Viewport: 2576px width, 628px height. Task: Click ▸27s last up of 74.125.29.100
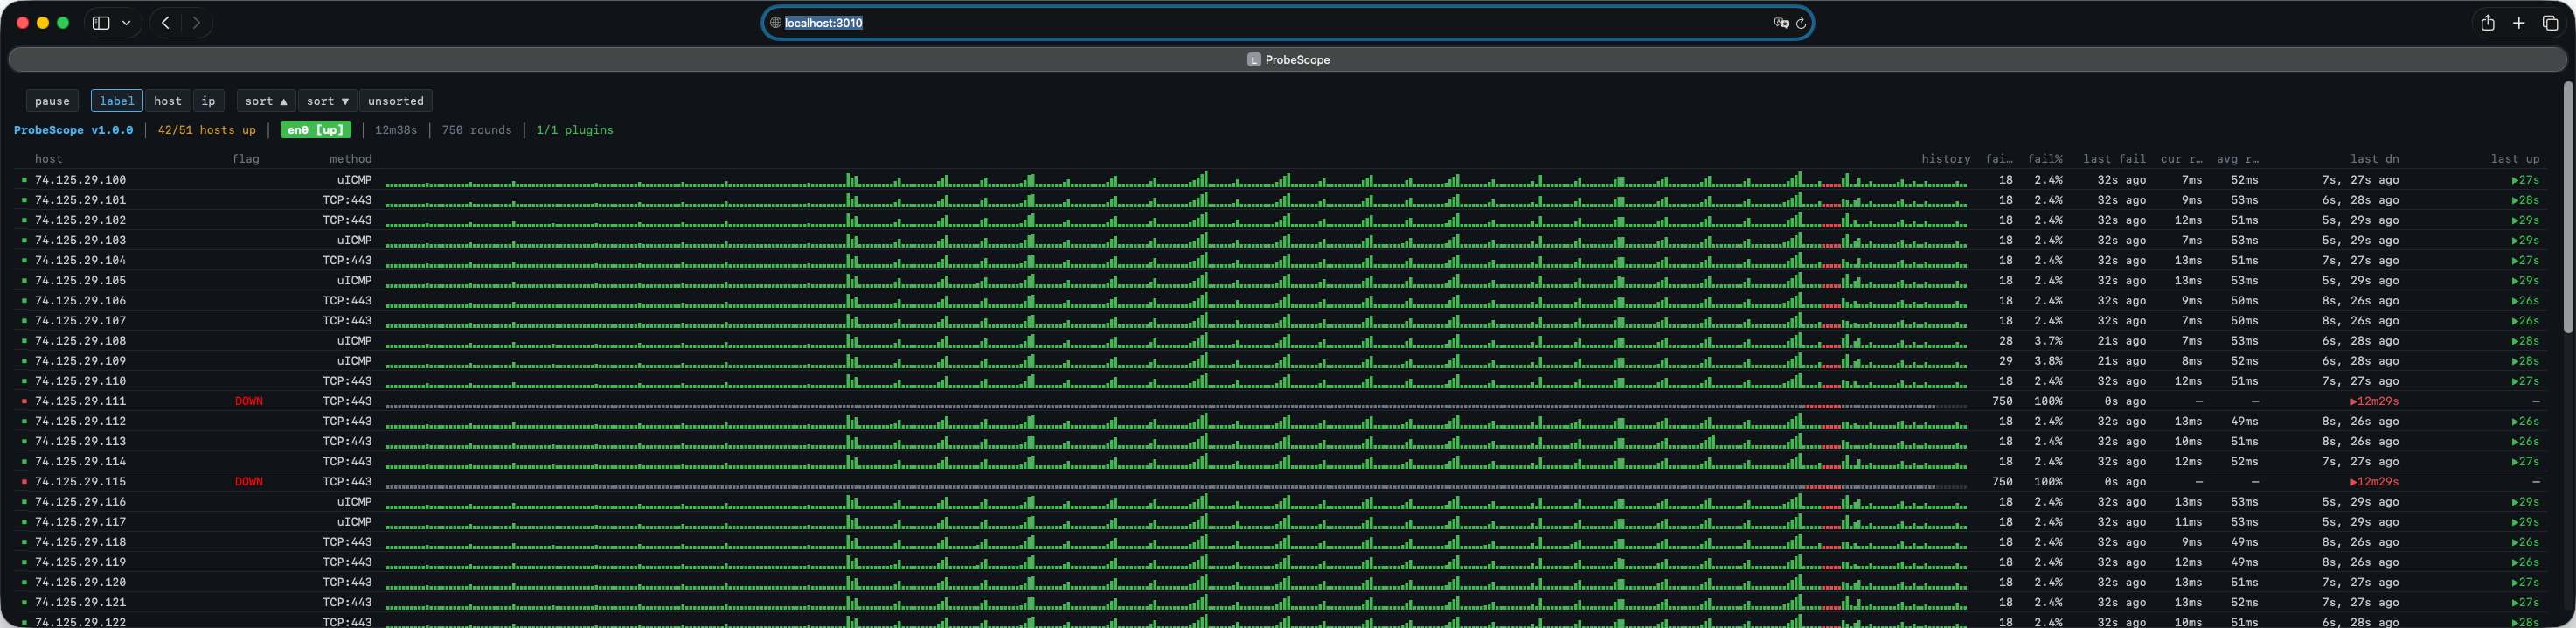2525,180
